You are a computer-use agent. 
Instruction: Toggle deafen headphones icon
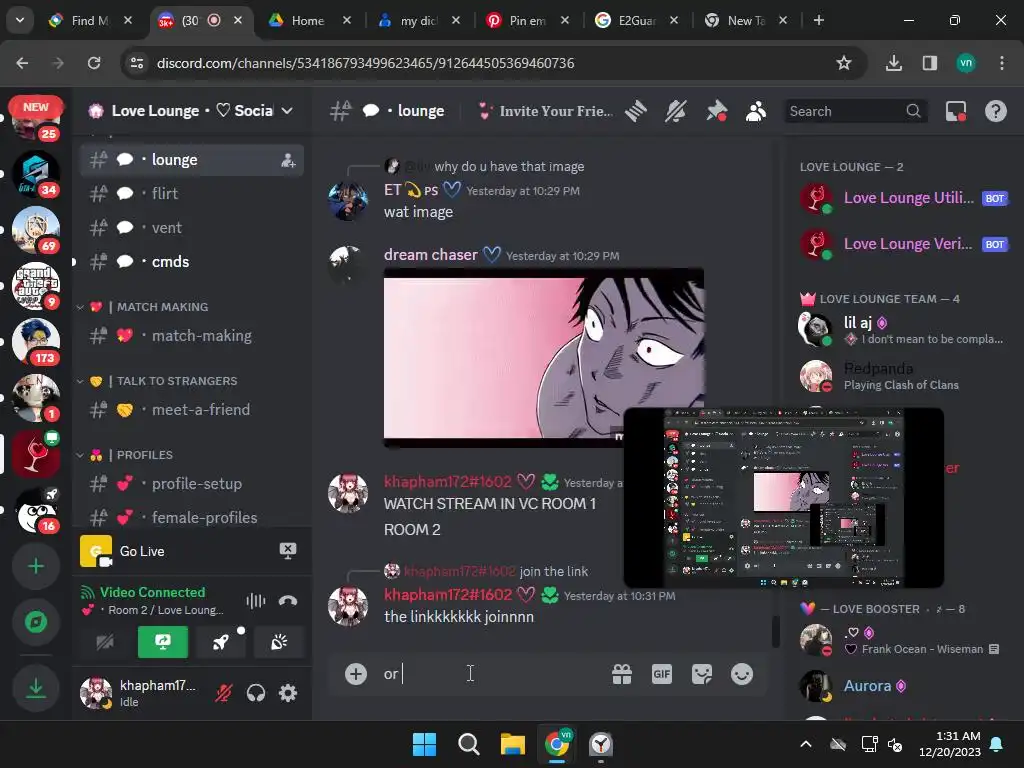pos(256,693)
